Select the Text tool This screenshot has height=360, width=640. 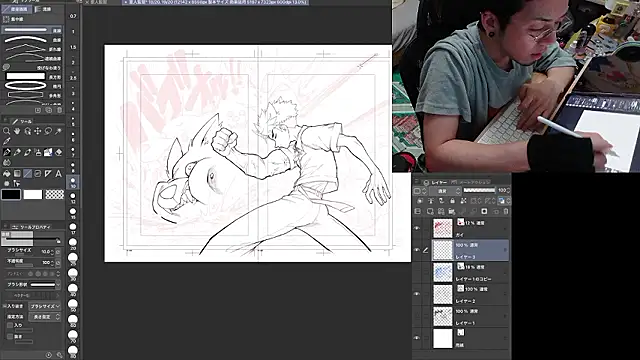coord(58,173)
